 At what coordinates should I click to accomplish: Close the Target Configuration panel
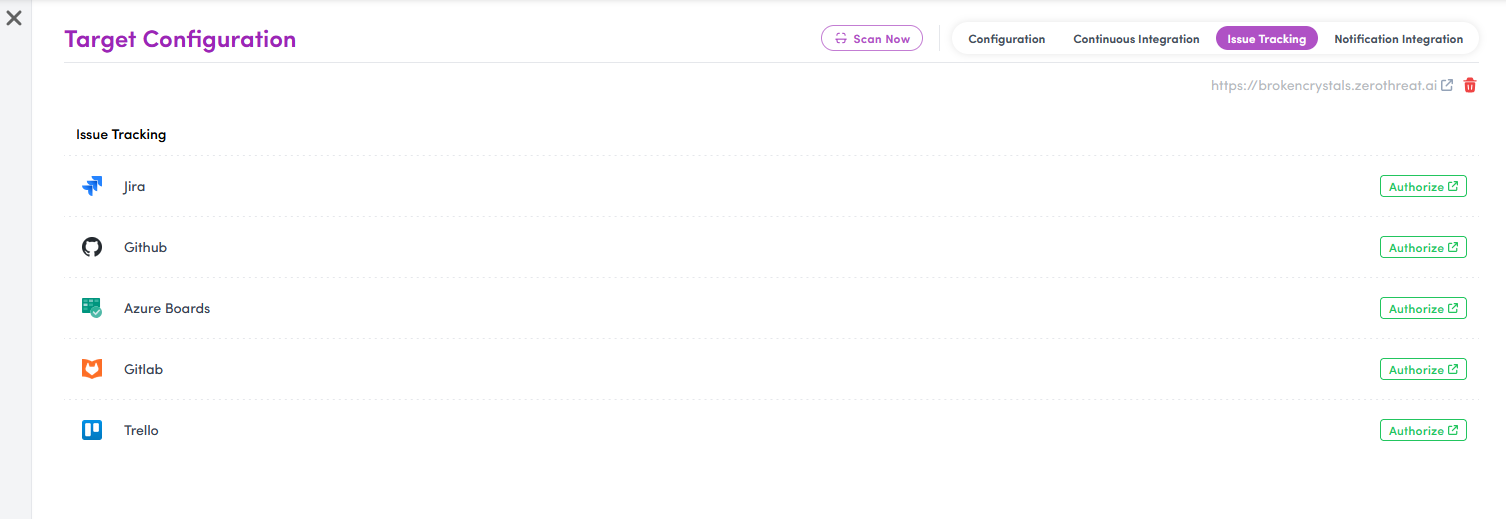tap(14, 18)
